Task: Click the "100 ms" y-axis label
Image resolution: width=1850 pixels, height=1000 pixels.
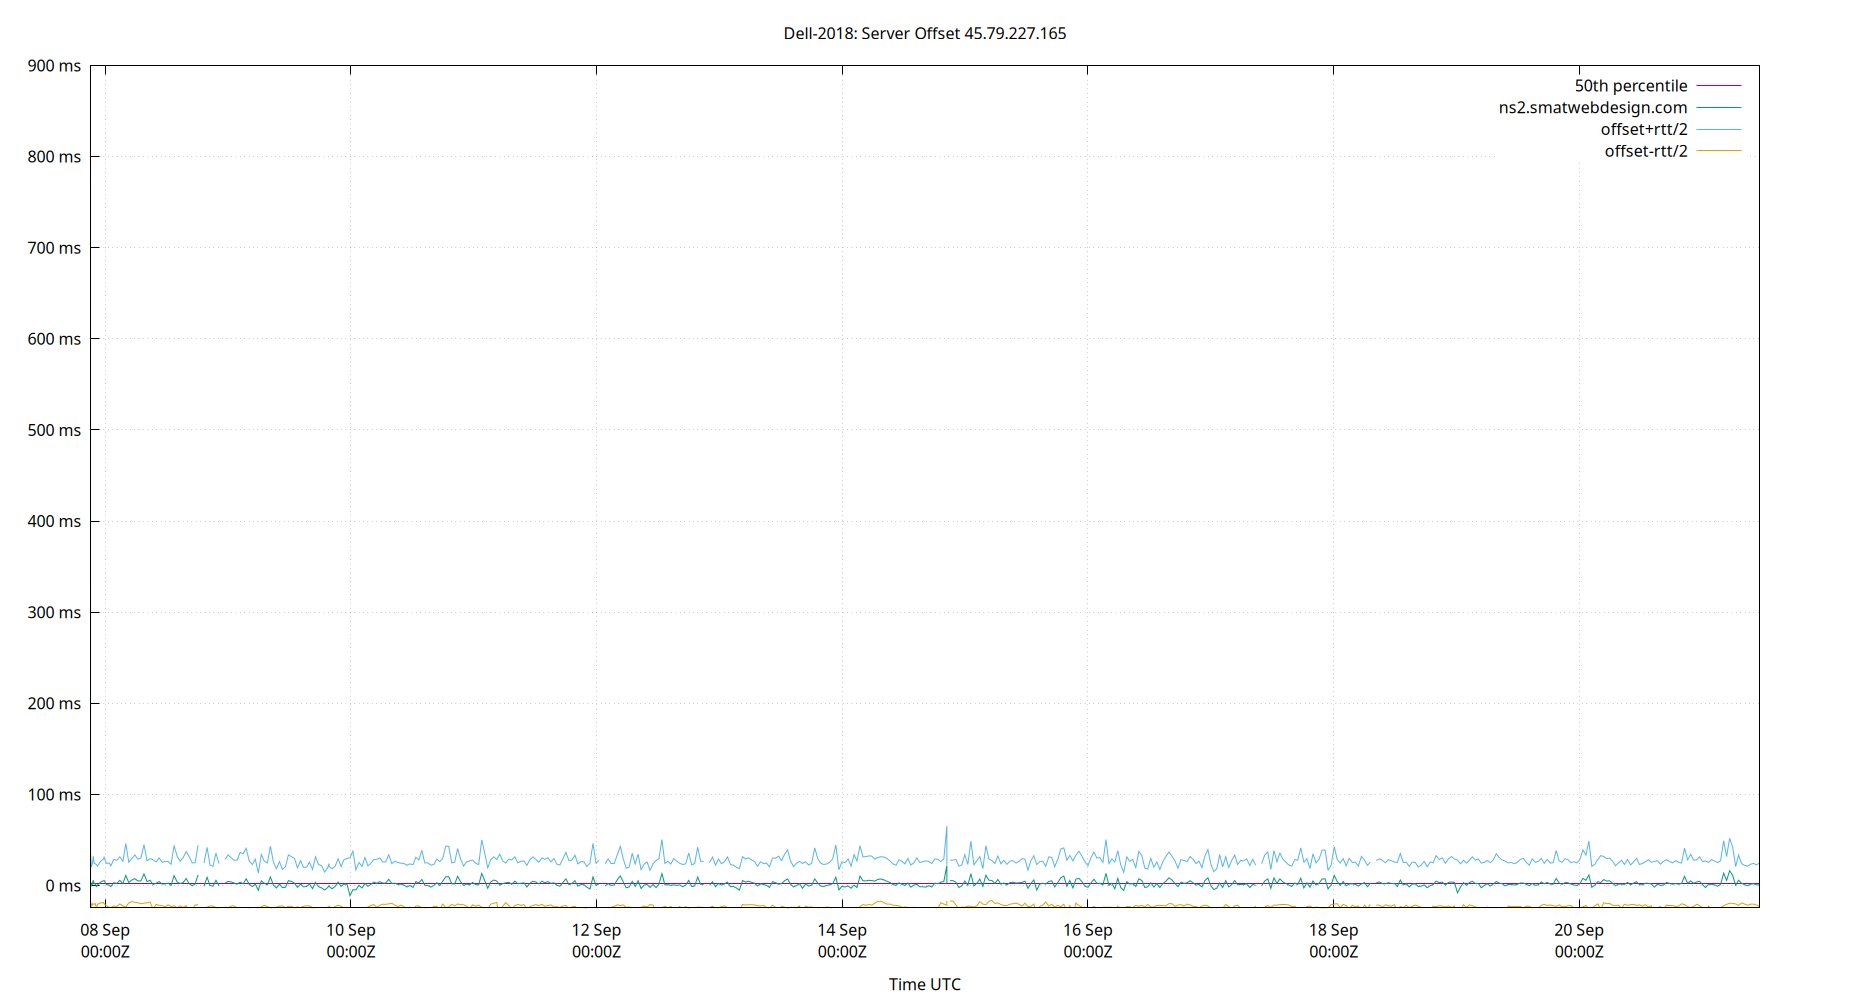Action: (54, 795)
